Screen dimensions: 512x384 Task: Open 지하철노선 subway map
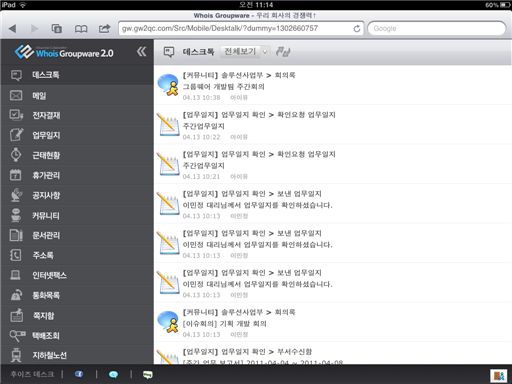click(x=77, y=355)
